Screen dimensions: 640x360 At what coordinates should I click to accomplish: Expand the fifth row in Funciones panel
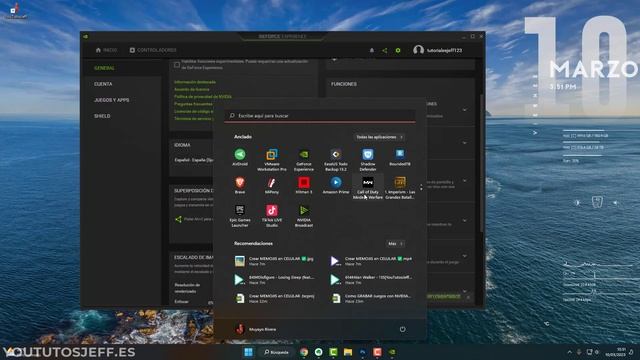464,256
